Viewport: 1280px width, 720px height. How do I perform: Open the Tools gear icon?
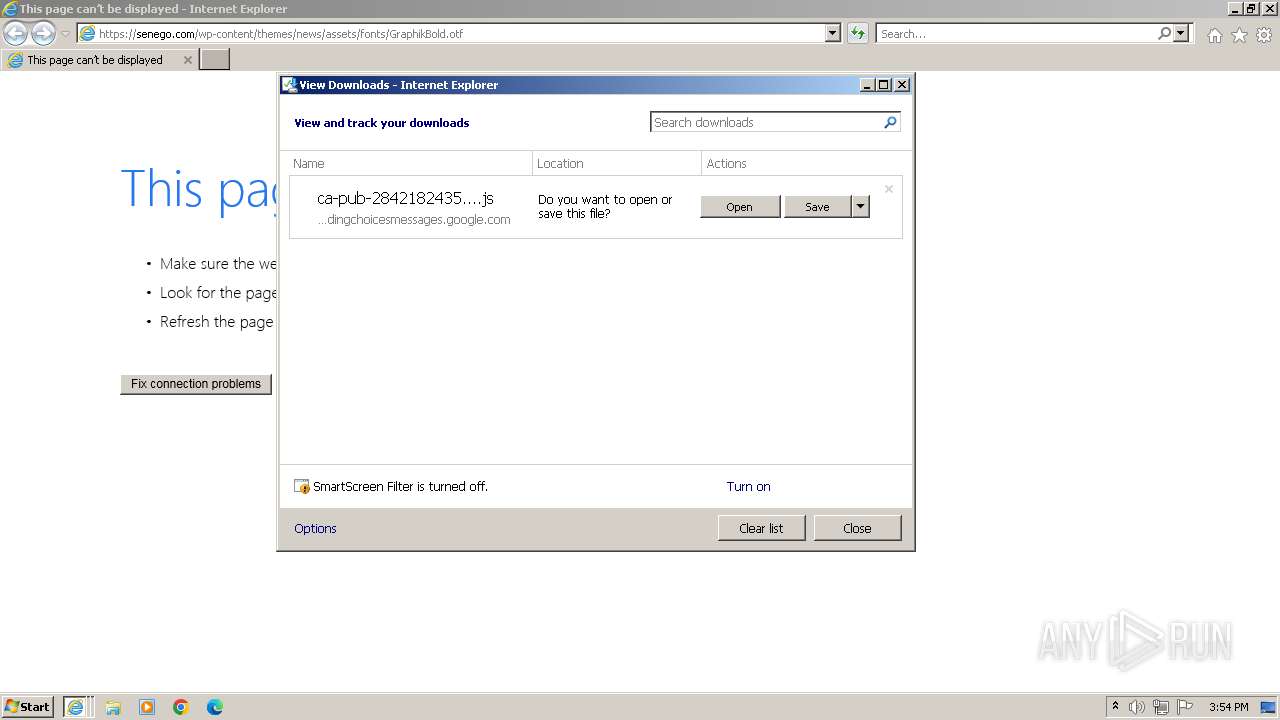tap(1264, 35)
